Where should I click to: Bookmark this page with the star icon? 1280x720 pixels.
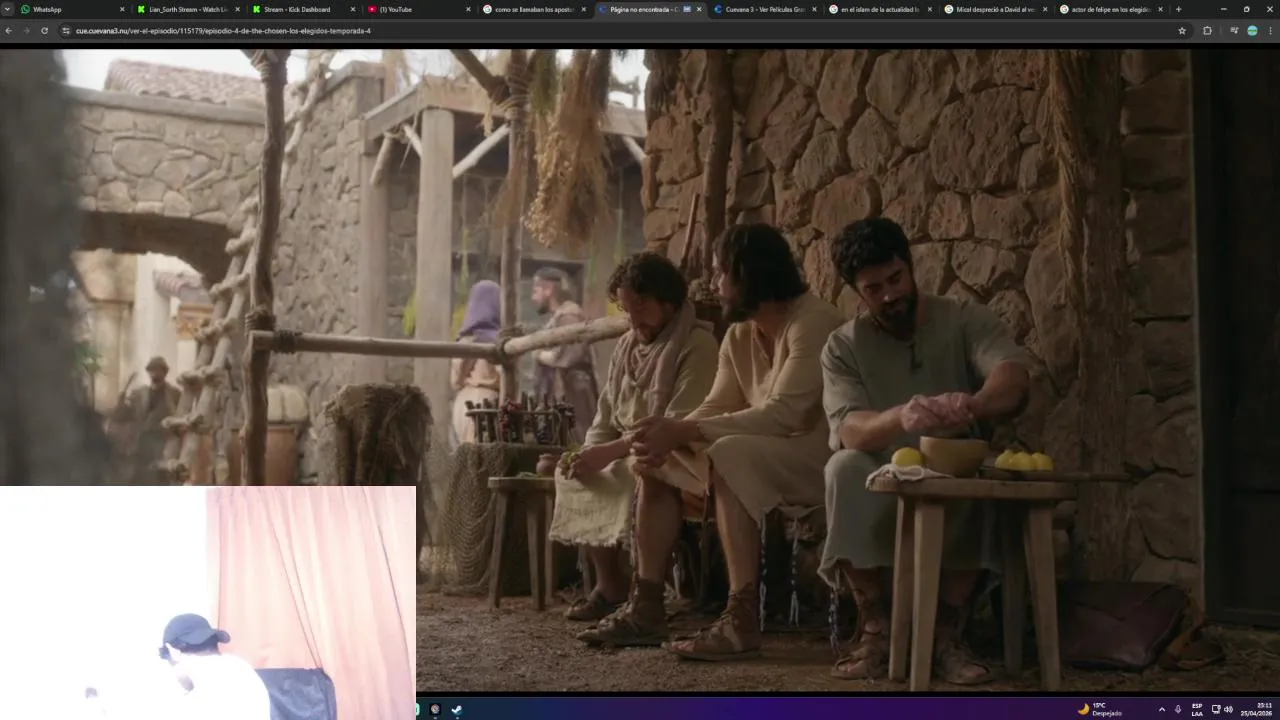(1182, 31)
